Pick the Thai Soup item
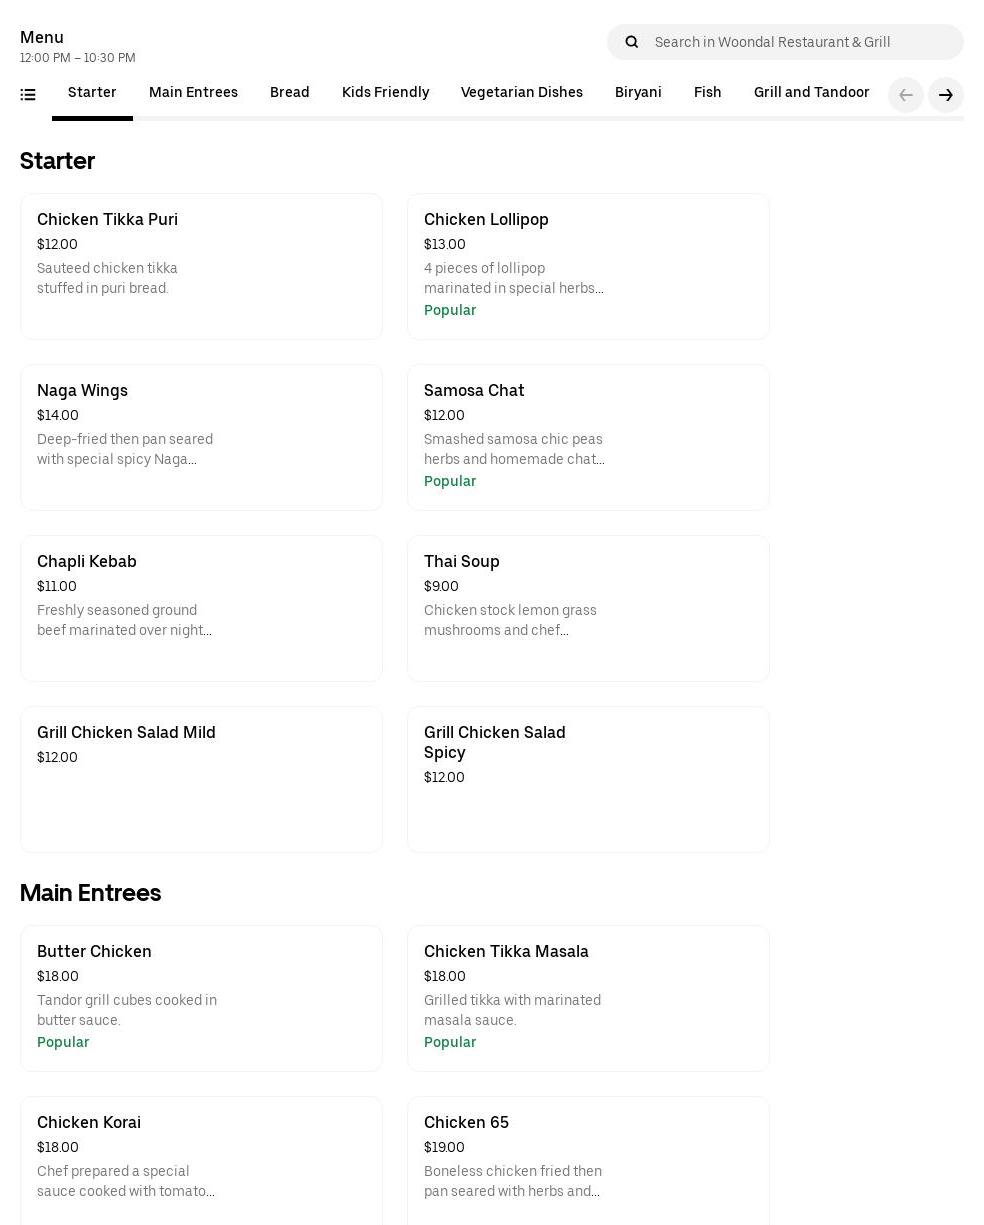Image resolution: width=984 pixels, height=1225 pixels. click(588, 608)
